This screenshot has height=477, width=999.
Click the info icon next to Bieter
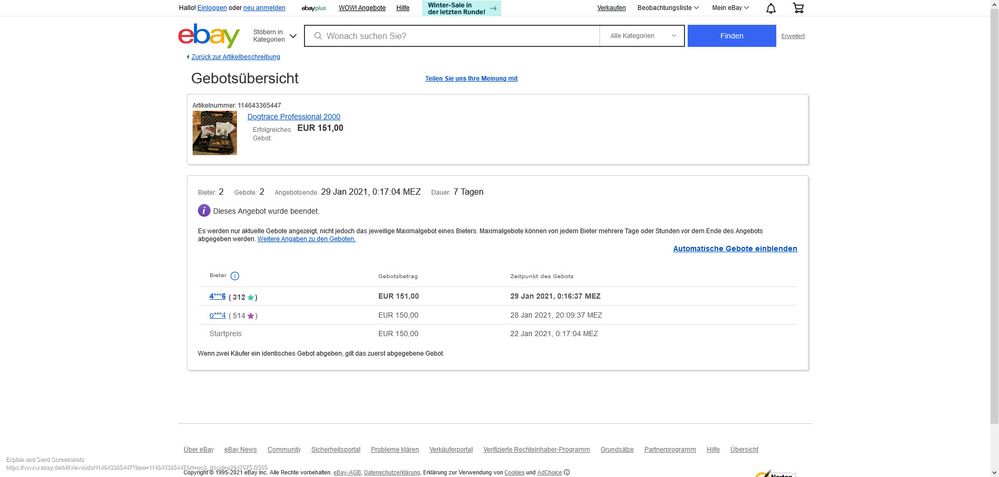pyautogui.click(x=235, y=276)
